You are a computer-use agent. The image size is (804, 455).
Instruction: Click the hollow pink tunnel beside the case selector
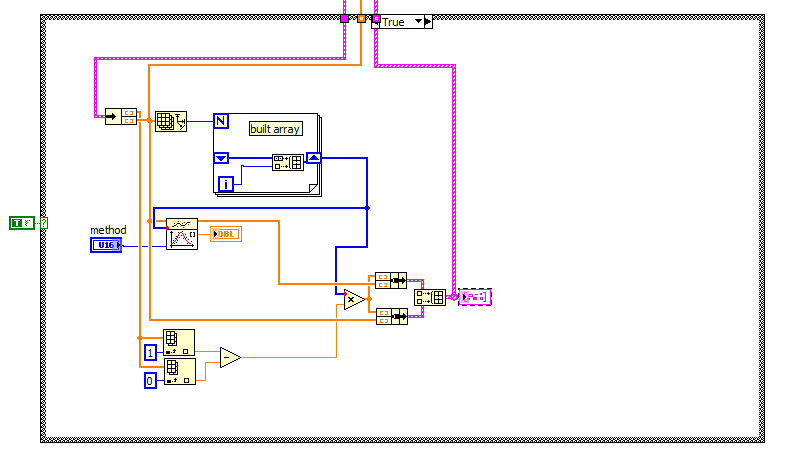click(x=376, y=19)
